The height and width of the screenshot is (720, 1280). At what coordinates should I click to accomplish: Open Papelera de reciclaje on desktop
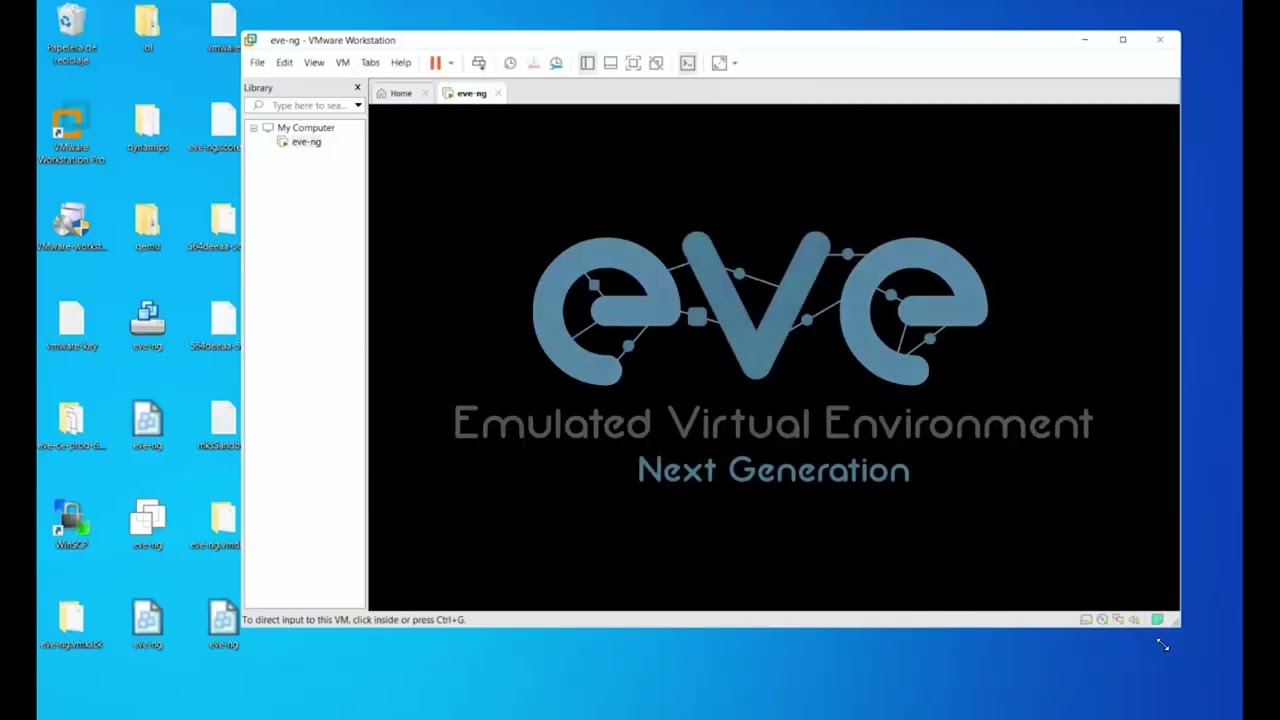pos(71,34)
